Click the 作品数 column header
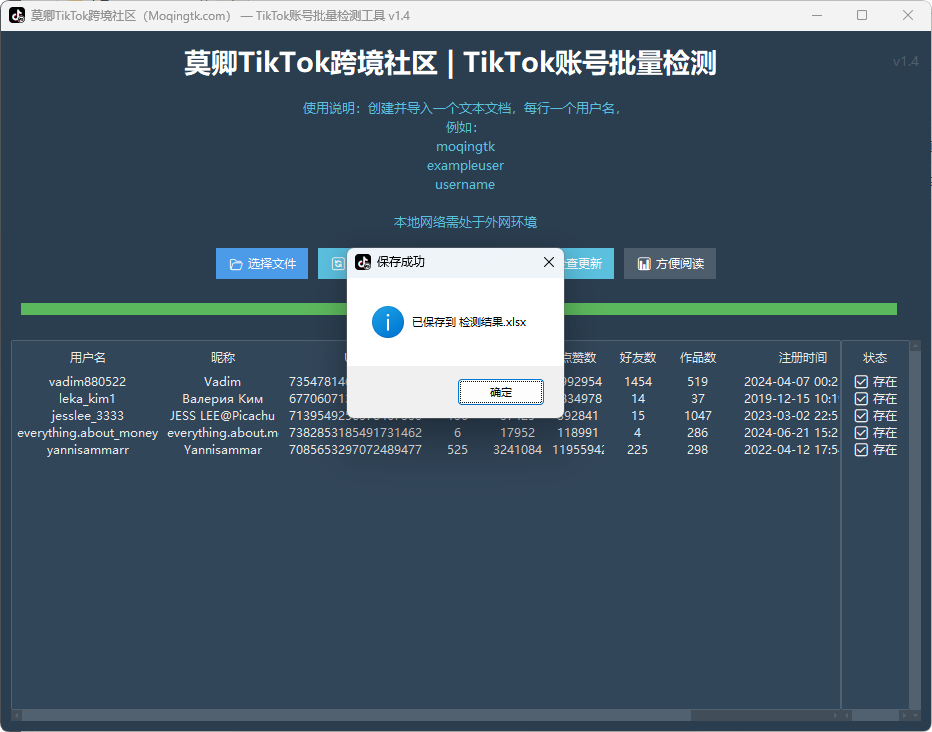Viewport: 932px width, 732px height. [697, 358]
